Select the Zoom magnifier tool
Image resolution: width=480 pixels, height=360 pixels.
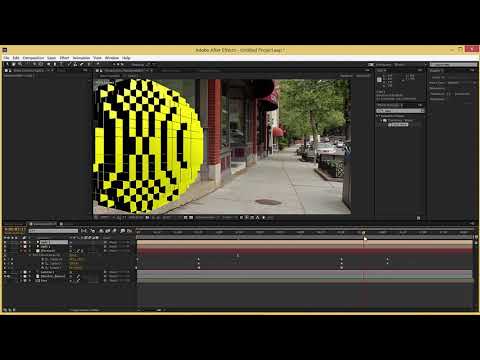point(20,64)
